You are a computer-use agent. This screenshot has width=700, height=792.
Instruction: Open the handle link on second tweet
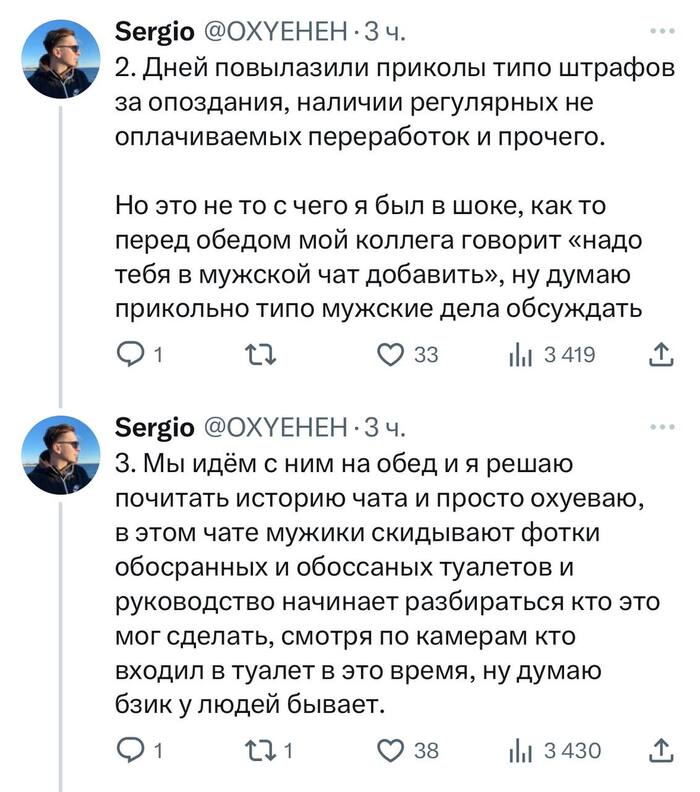274,429
